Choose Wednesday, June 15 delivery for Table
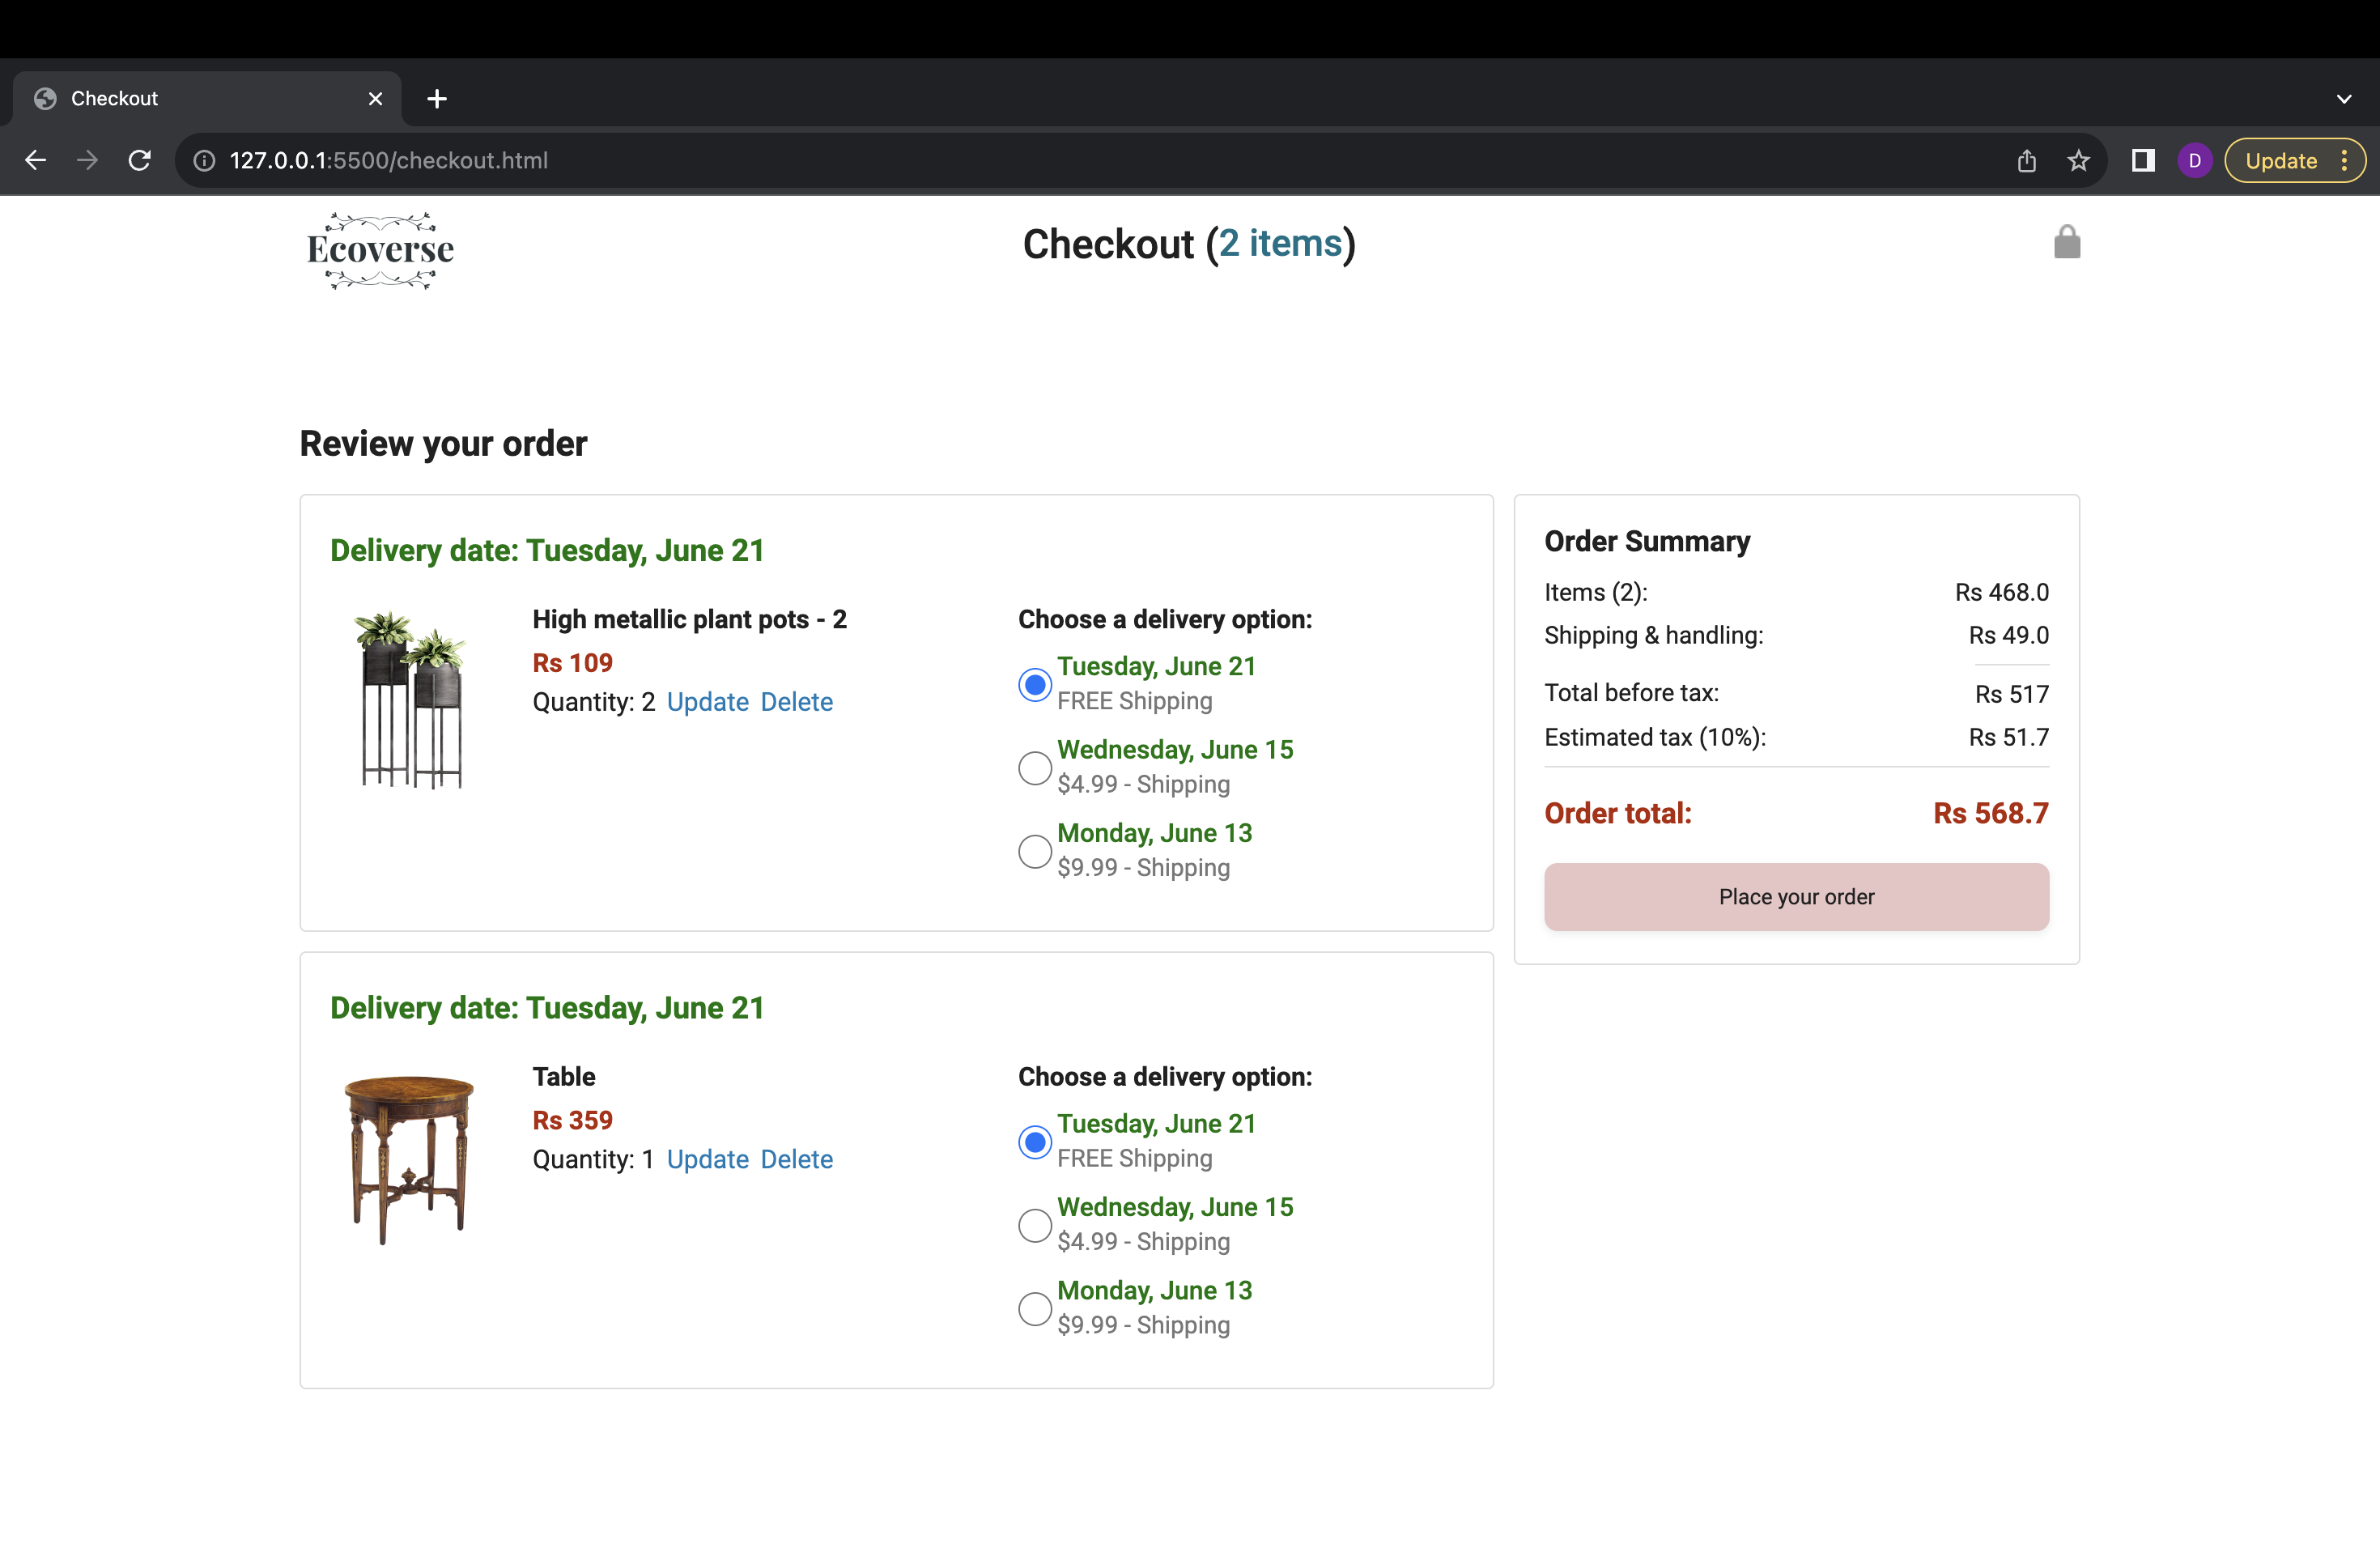Screen dimensions: 2380x1548 coord(1034,1225)
